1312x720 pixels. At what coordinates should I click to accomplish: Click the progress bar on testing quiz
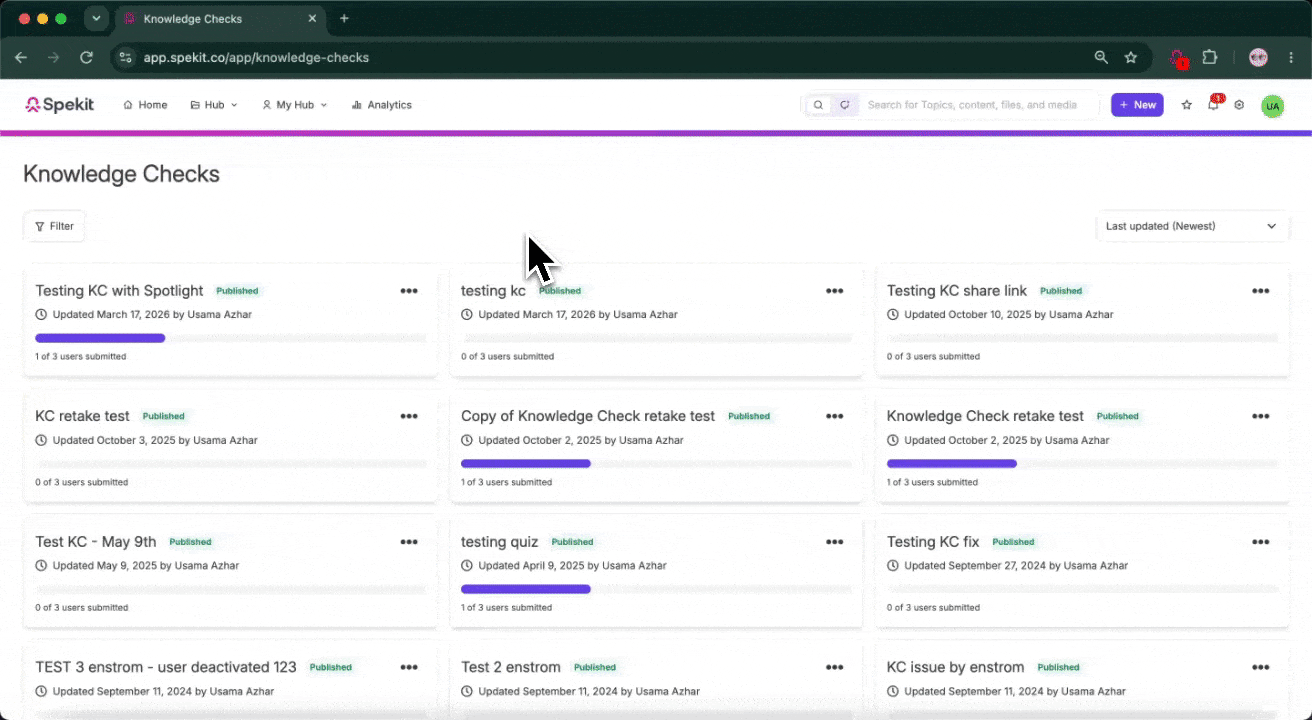(x=656, y=589)
